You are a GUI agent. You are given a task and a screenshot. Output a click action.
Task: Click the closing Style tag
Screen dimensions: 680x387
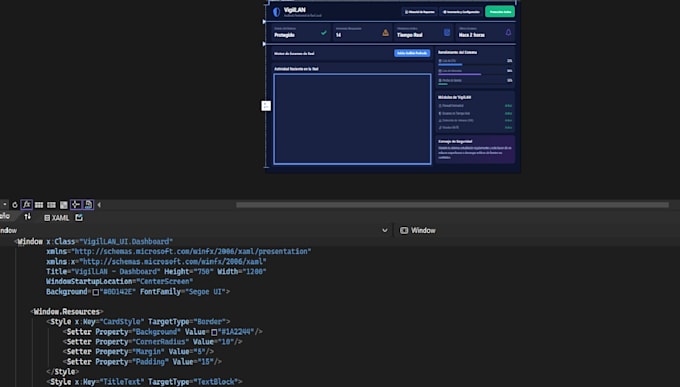click(62, 372)
